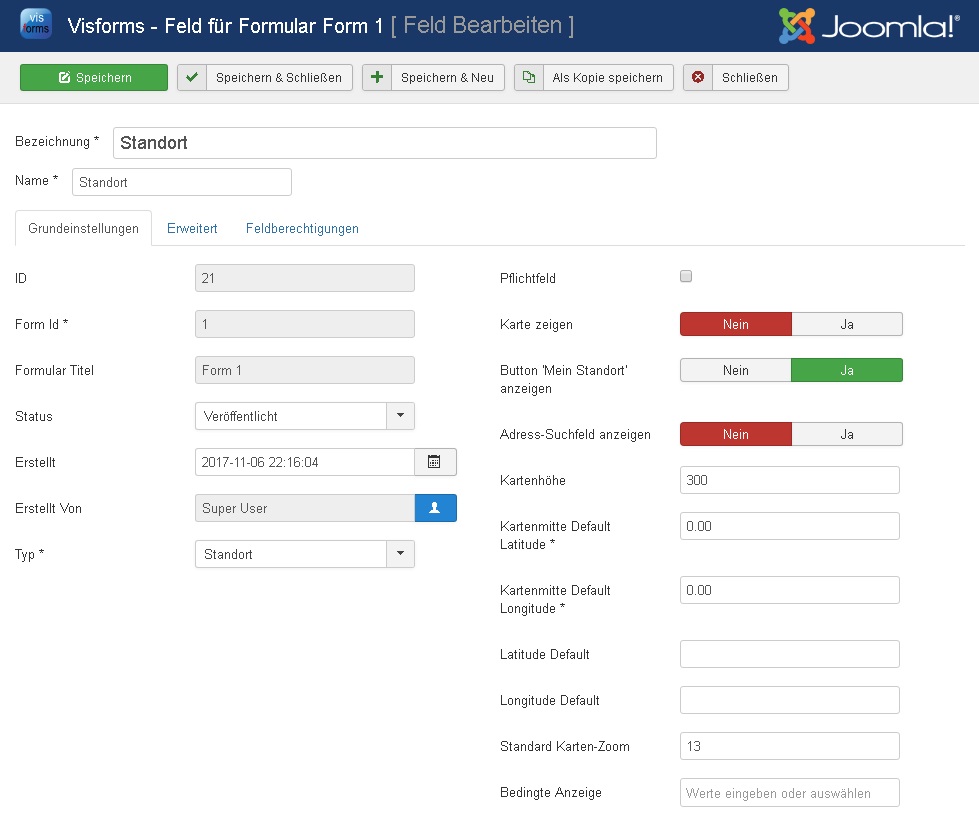Click the Visforms logo icon
The image size is (979, 837).
tap(35, 25)
